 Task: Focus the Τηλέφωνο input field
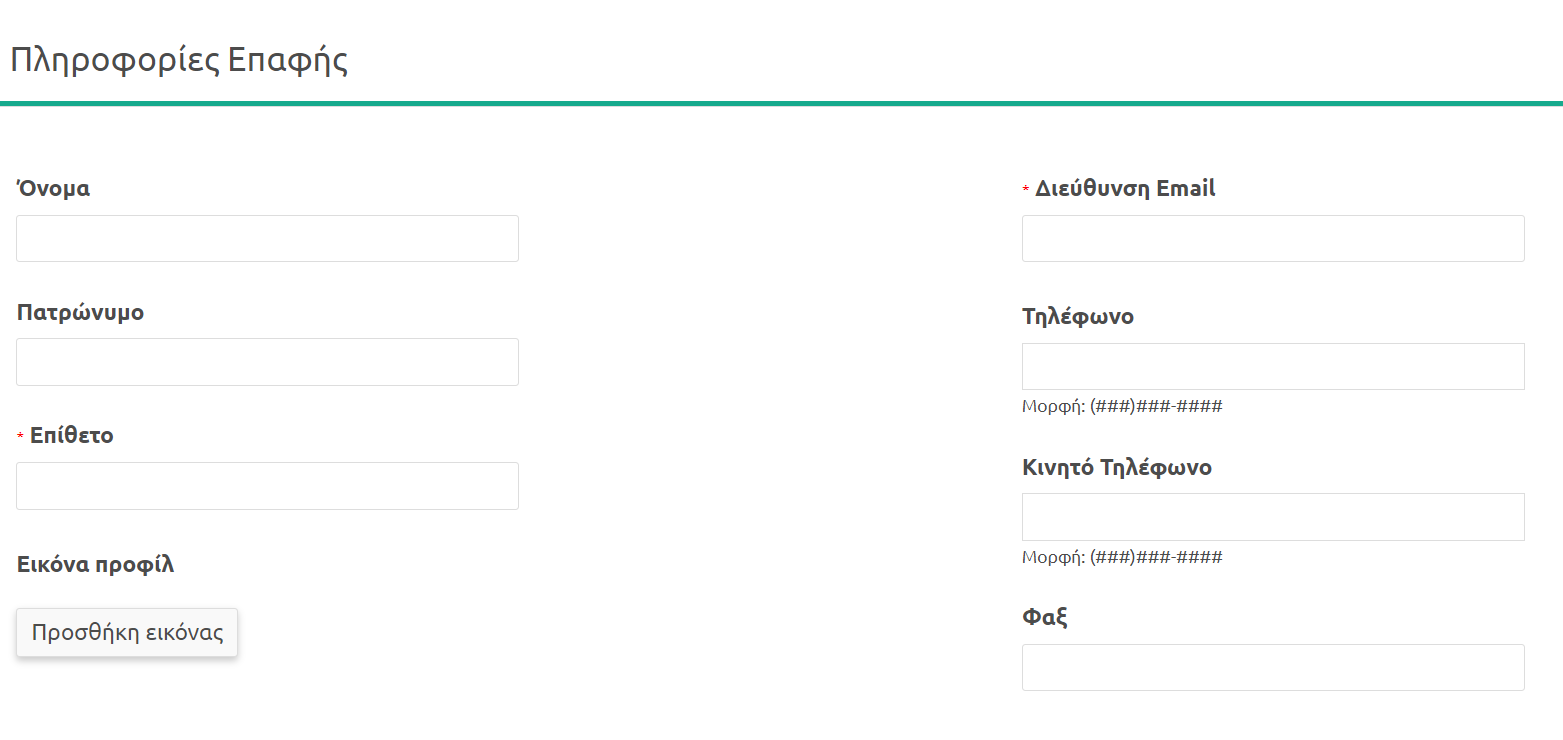1272,367
